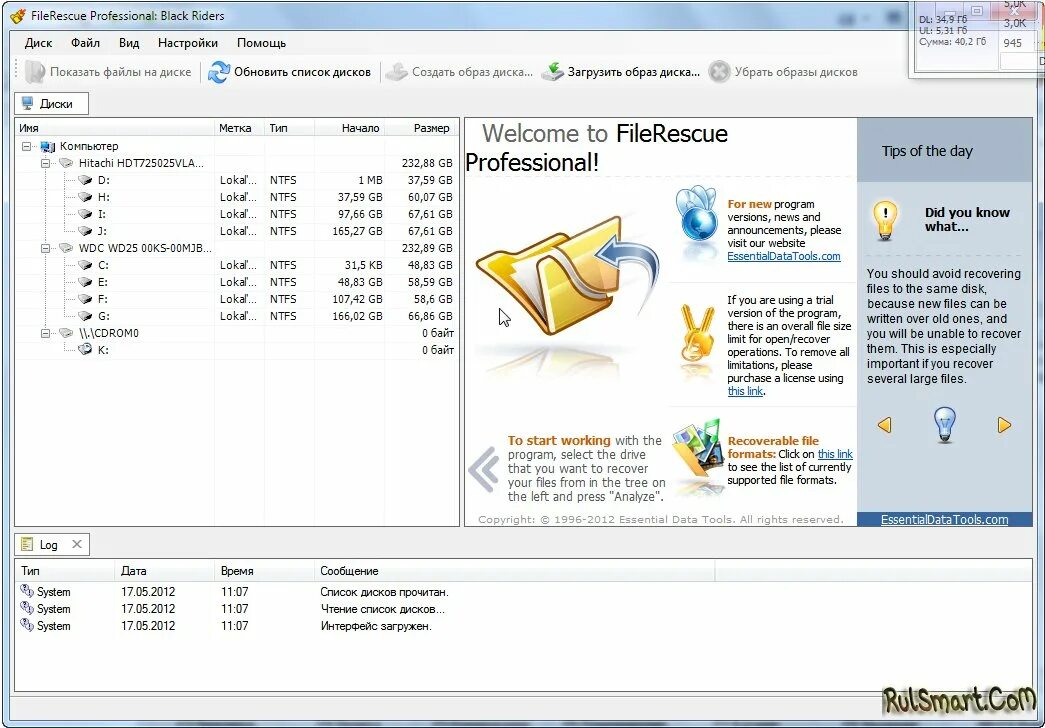Select drive J: icon in tree
Screen dimensions: 1045x728
85,231
